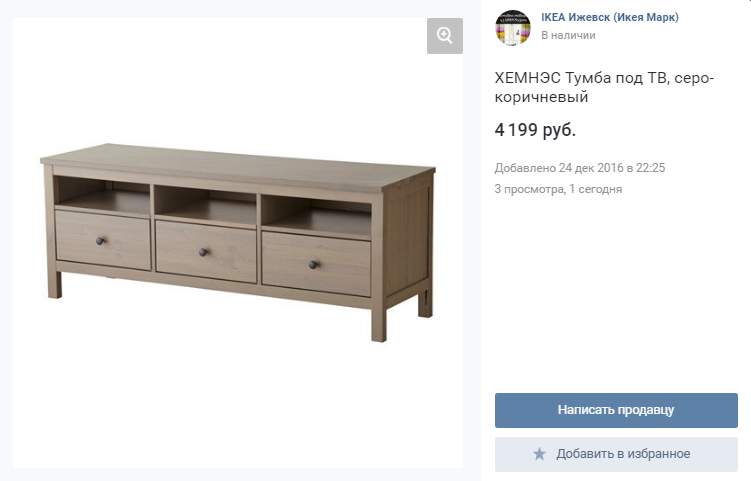Click the magnifier zoom icon on photo
The height and width of the screenshot is (481, 751).
pyautogui.click(x=444, y=35)
